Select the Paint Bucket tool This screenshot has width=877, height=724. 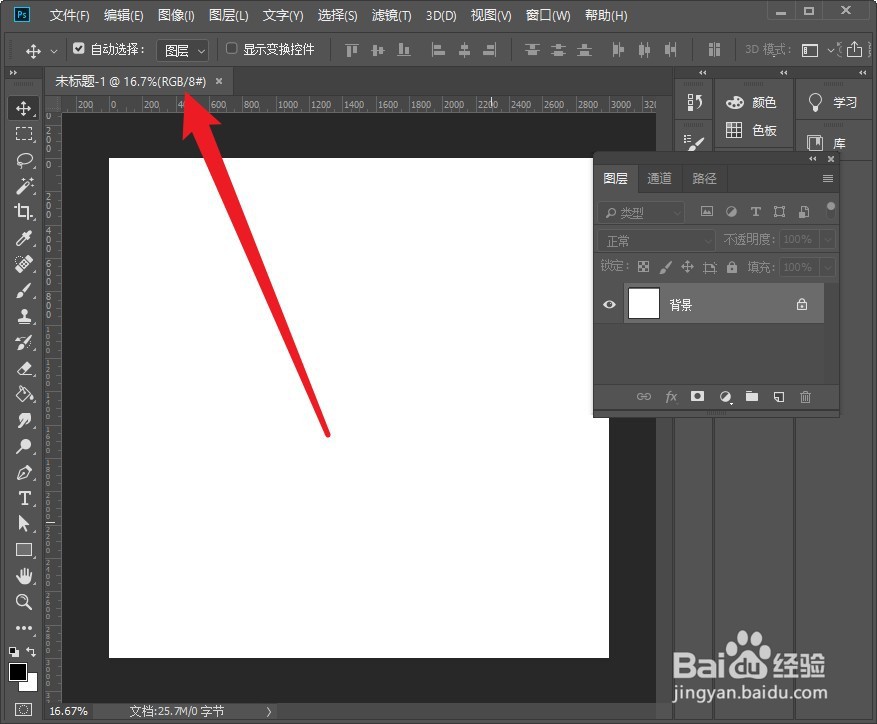23,394
